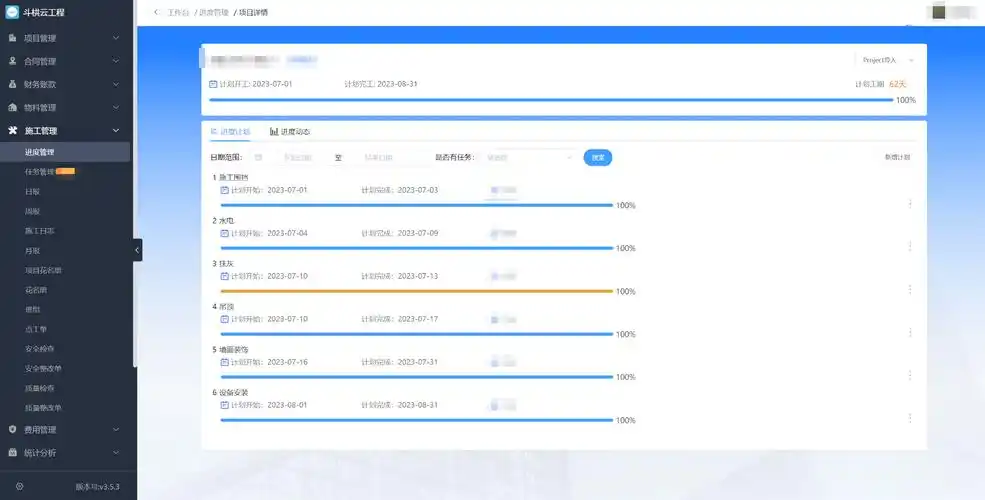Image resolution: width=985 pixels, height=500 pixels.
Task: Switch to the 进度动态 tab
Action: pos(290,131)
